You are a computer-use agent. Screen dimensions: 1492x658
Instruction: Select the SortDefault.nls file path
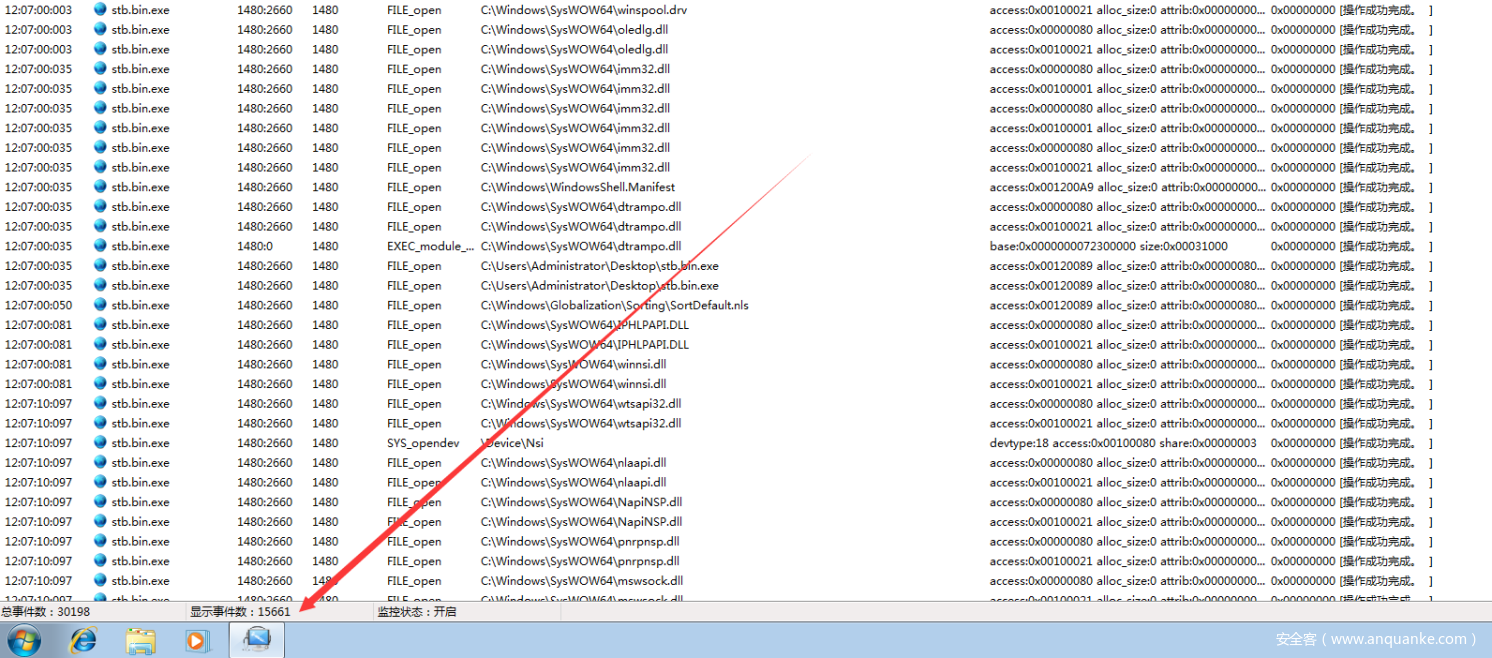pos(614,305)
